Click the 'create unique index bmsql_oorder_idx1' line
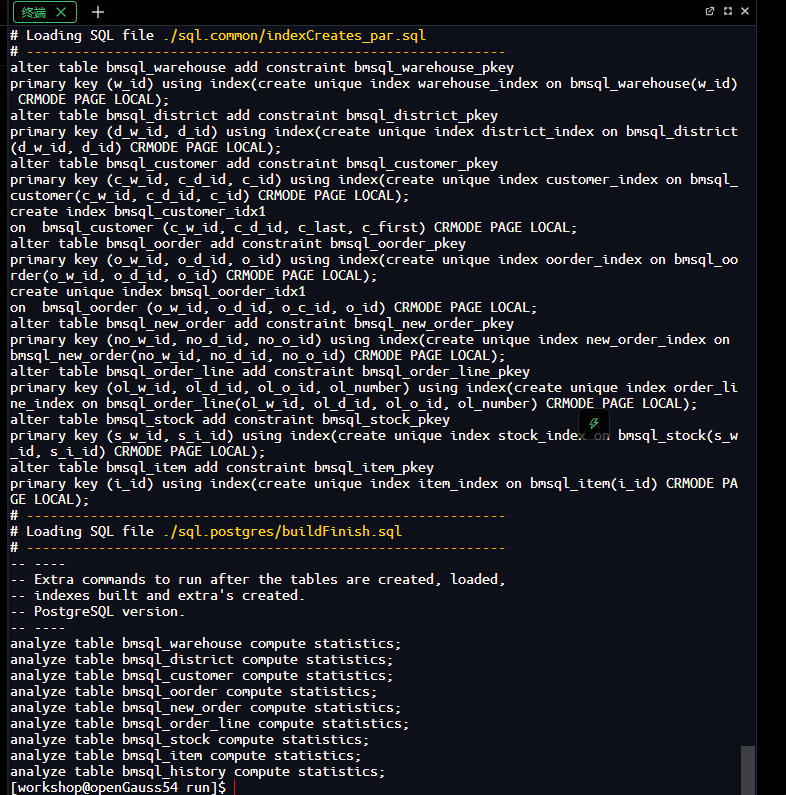The image size is (786, 795). click(158, 292)
